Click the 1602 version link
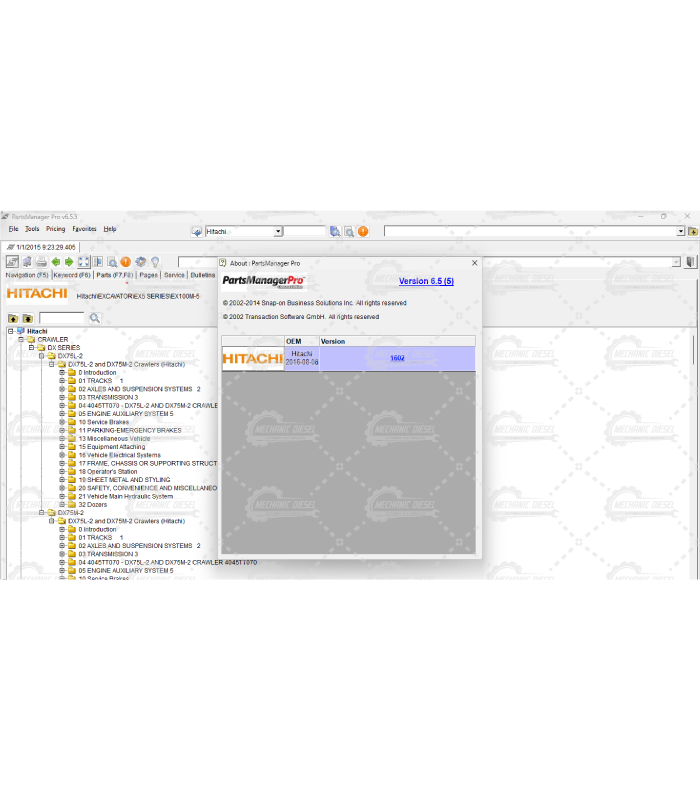The height and width of the screenshot is (800, 700). tap(397, 358)
